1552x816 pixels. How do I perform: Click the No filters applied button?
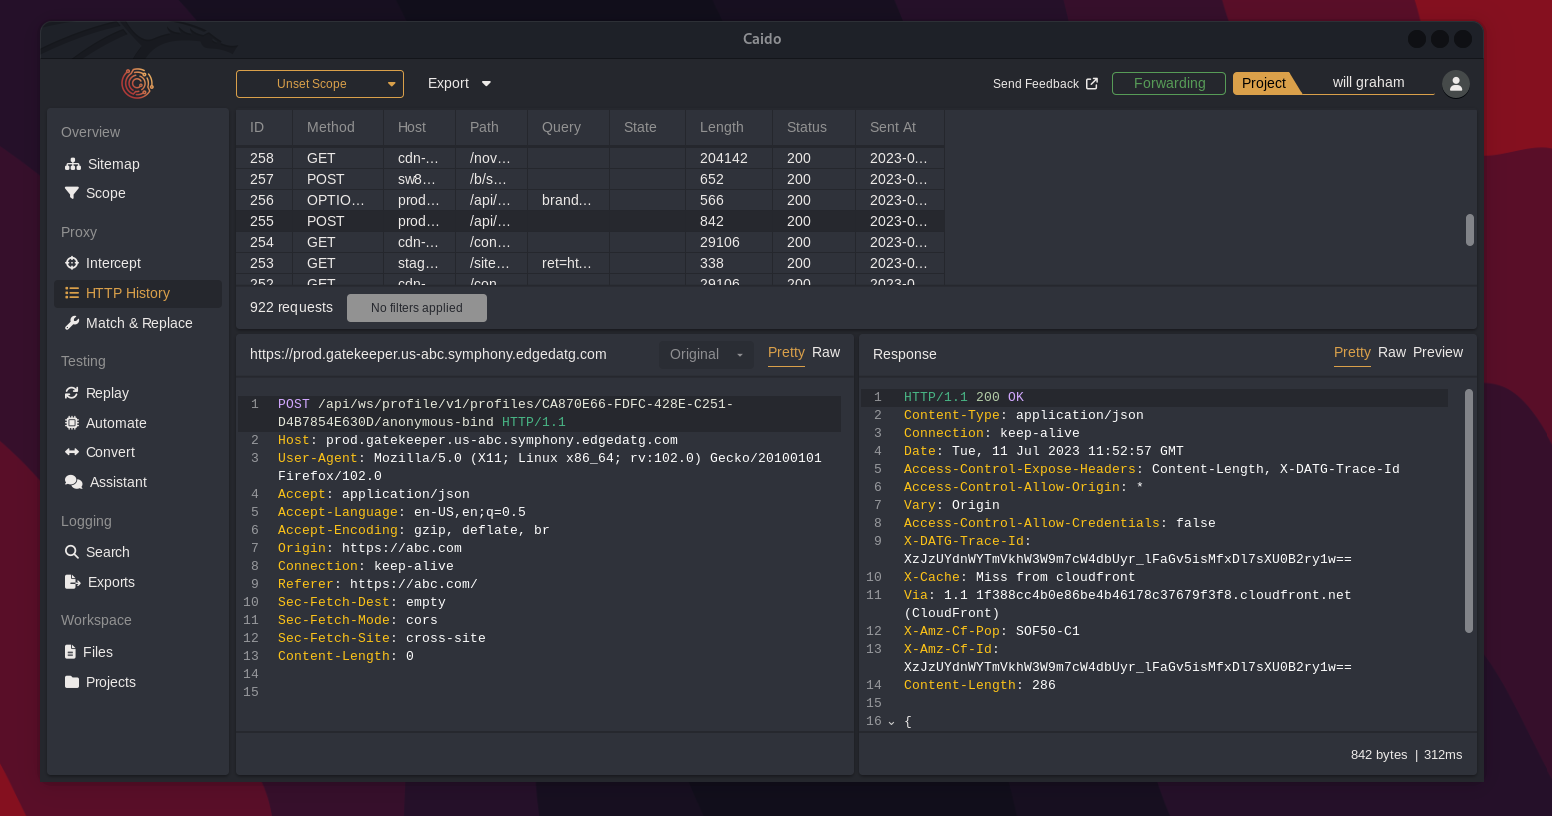click(x=417, y=308)
